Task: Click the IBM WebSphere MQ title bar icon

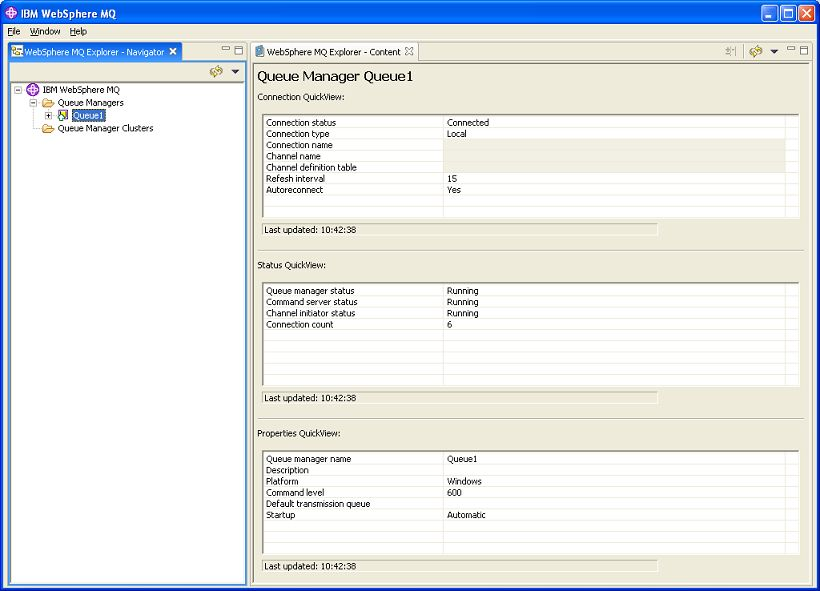Action: coord(11,13)
